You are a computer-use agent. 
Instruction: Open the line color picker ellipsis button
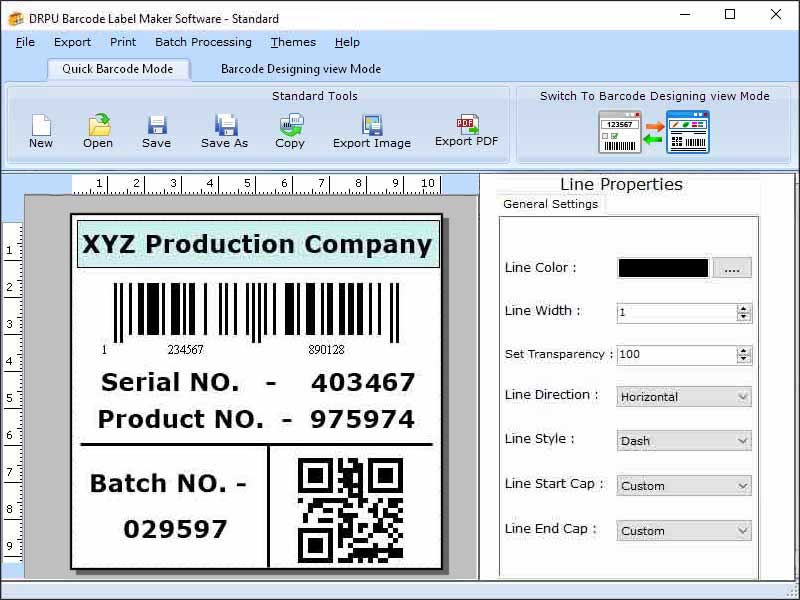tap(732, 268)
